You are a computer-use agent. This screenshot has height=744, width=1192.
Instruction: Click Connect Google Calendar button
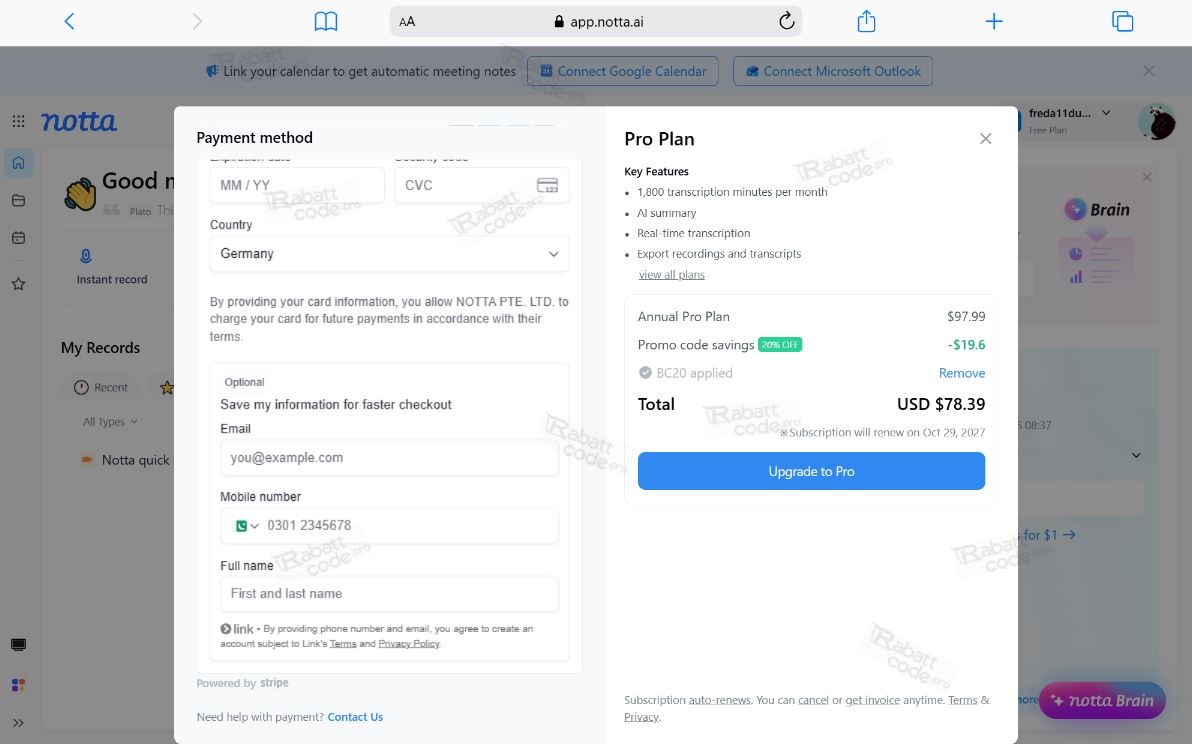(623, 71)
